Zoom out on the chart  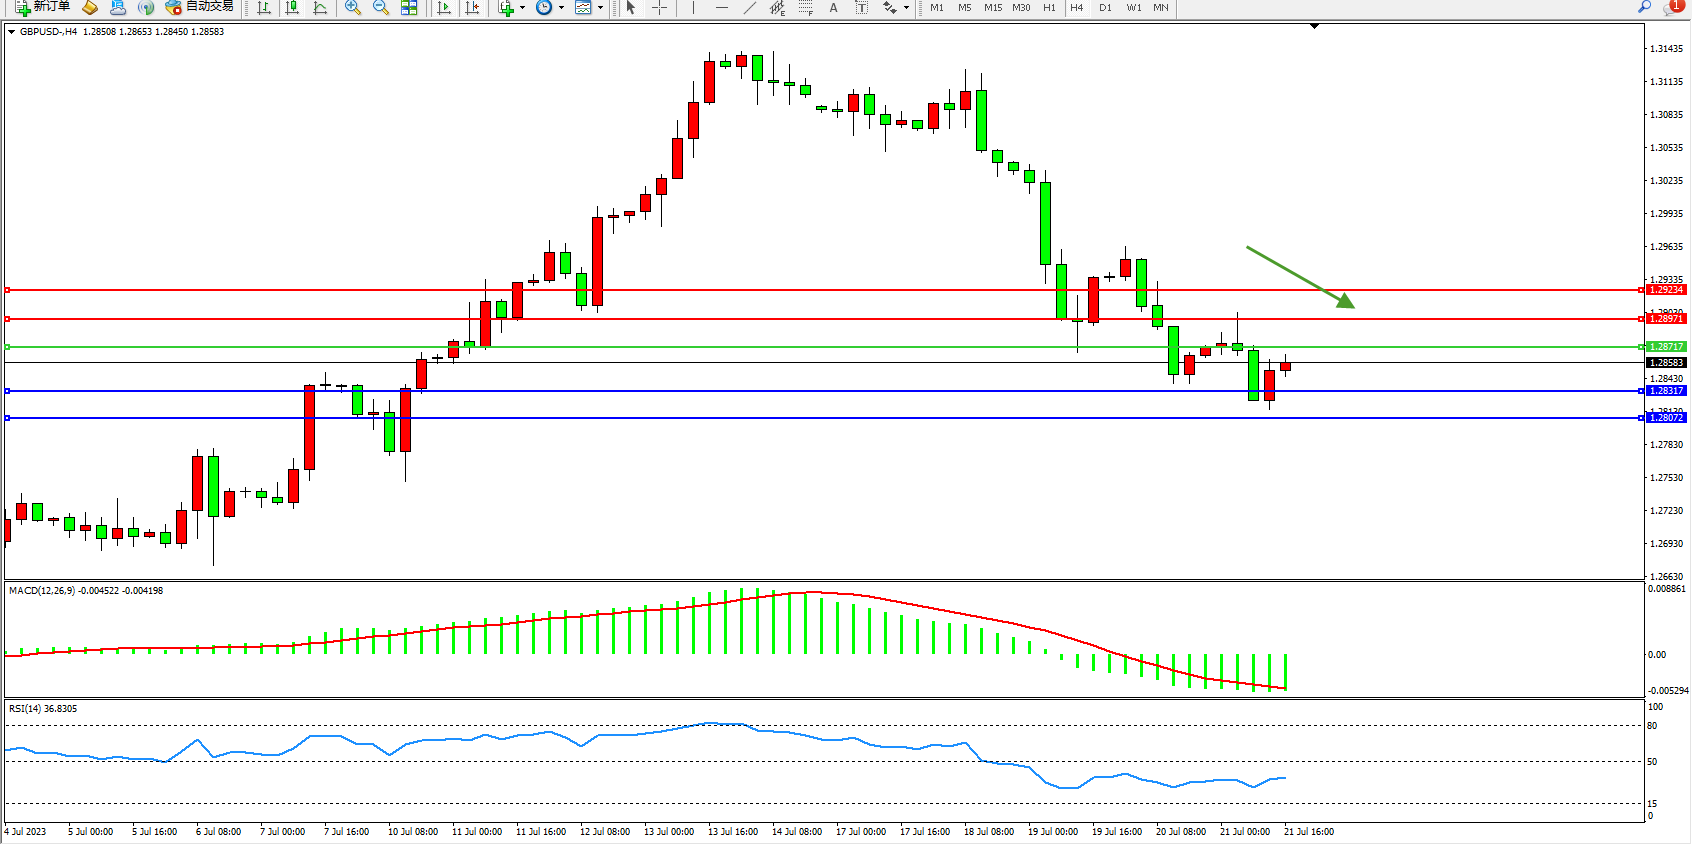[380, 8]
